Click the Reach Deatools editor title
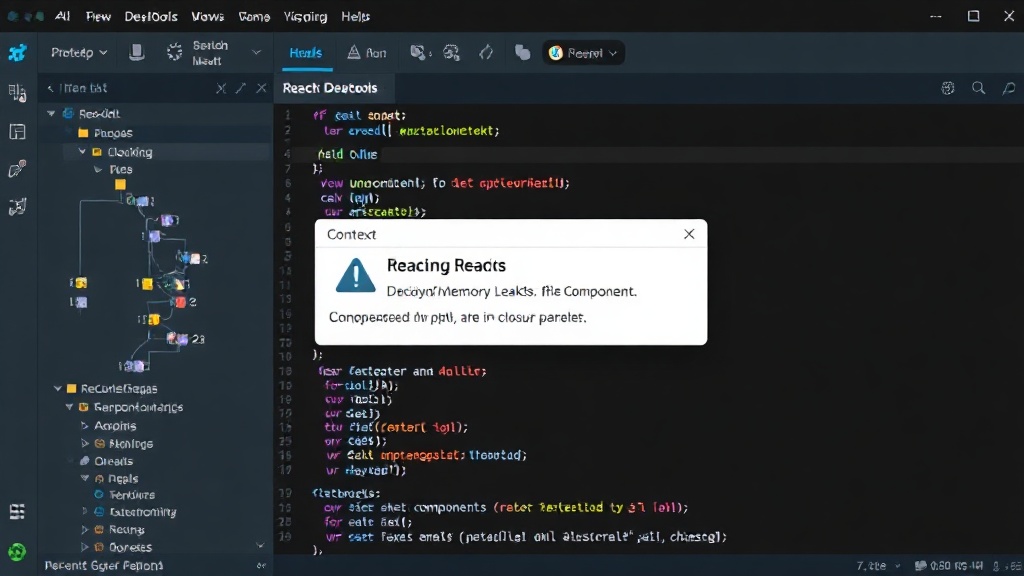 coord(330,88)
